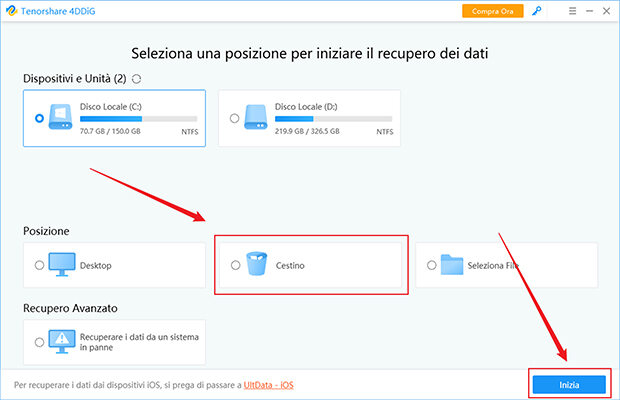Select the Disco Locale (C:) radio button
The image size is (620, 400).
[39, 118]
